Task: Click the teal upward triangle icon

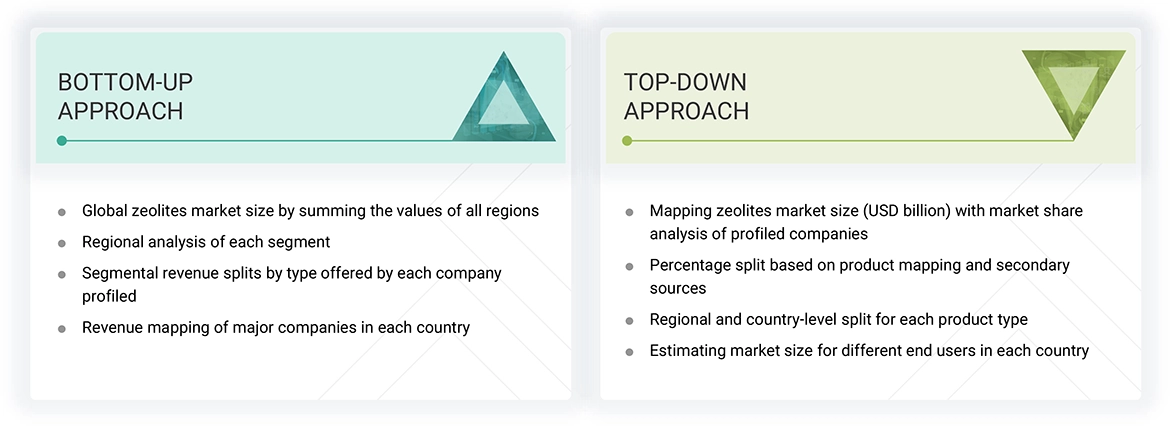Action: (x=505, y=102)
